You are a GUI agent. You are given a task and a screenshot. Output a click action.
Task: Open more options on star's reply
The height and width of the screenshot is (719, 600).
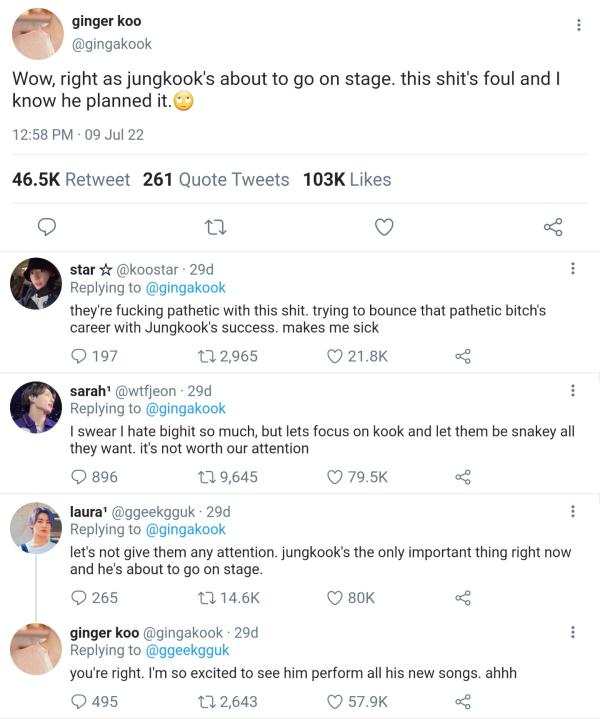(x=572, y=269)
